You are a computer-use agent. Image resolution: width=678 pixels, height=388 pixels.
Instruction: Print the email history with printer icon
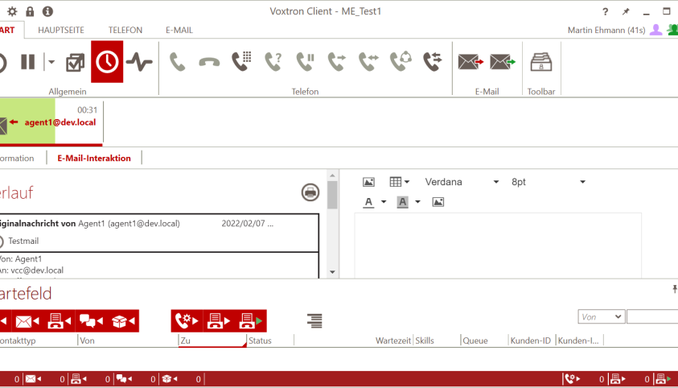pos(310,192)
